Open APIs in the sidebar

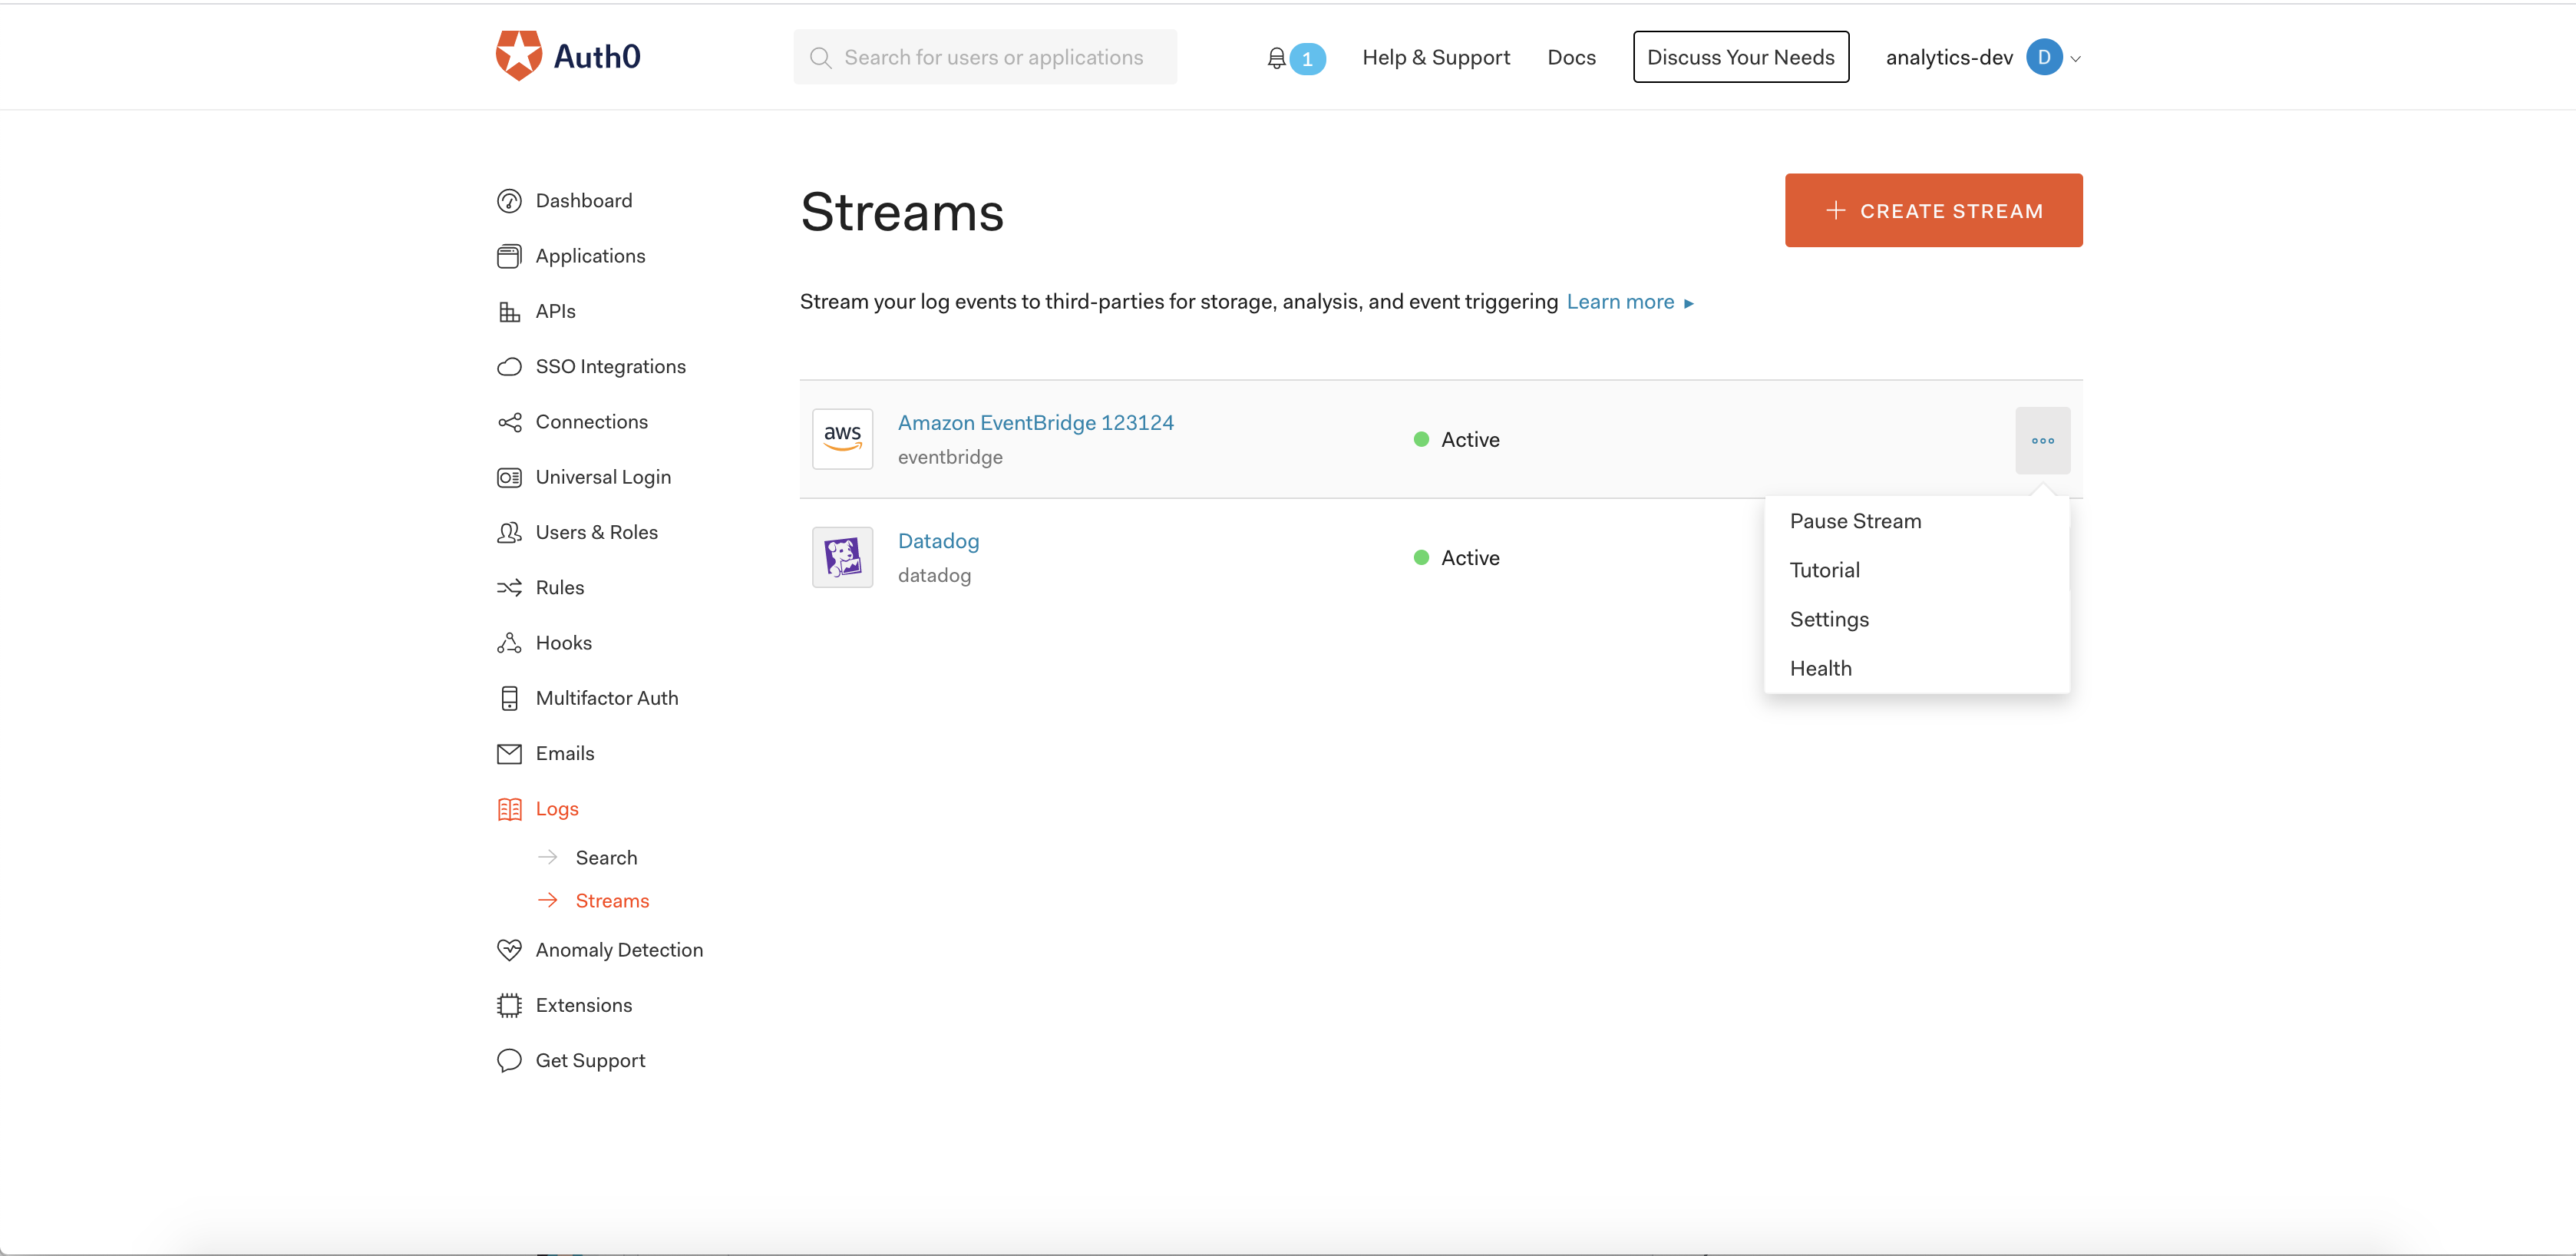coord(555,312)
